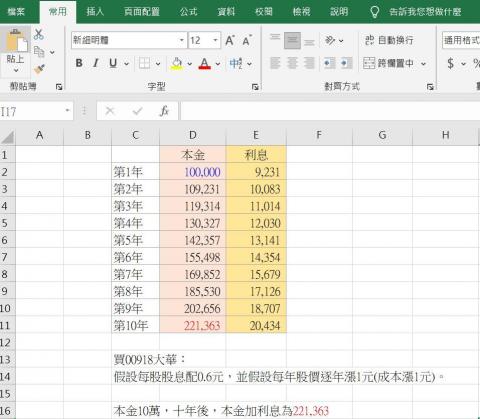The height and width of the screenshot is (419, 480).
Task: Align text left
Action: tap(275, 63)
